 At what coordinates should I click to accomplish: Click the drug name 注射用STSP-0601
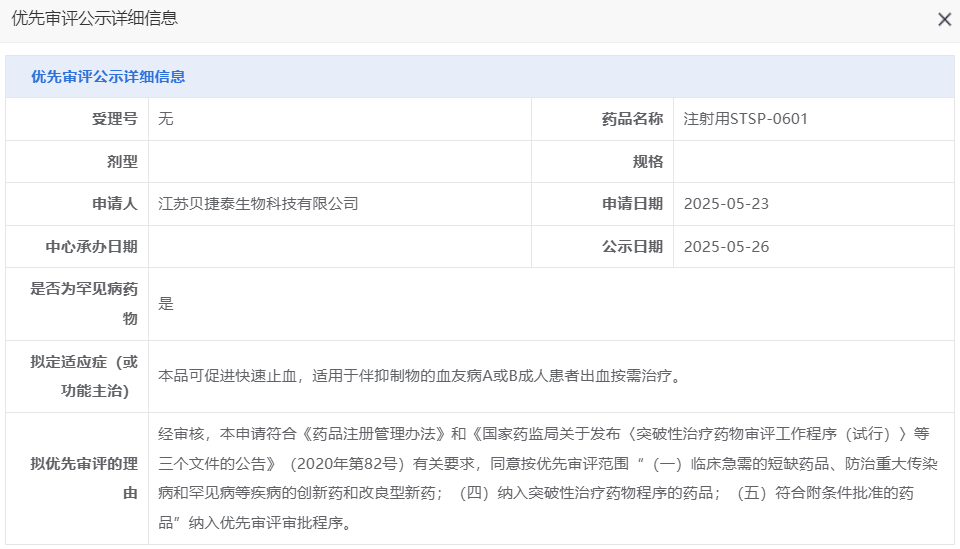click(745, 119)
